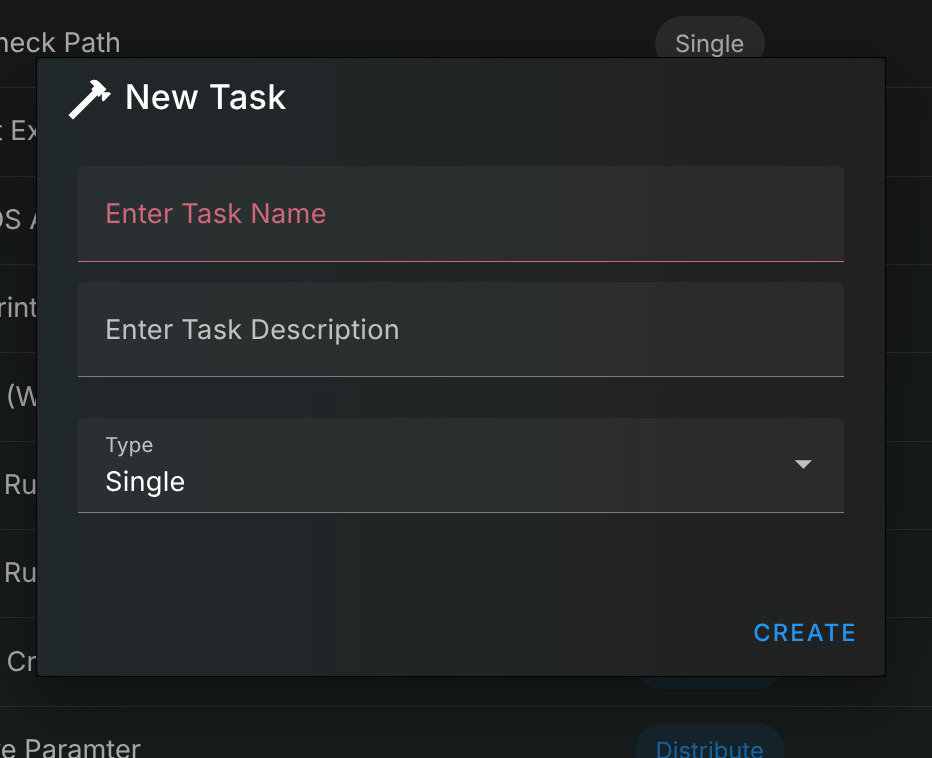Select the Check Path task row
This screenshot has width=932, height=758.
(x=60, y=43)
